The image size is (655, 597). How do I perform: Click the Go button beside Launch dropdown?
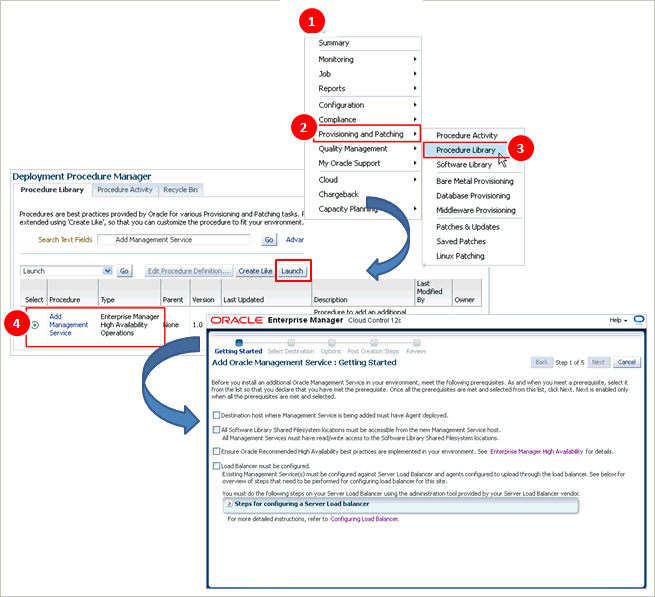124,271
